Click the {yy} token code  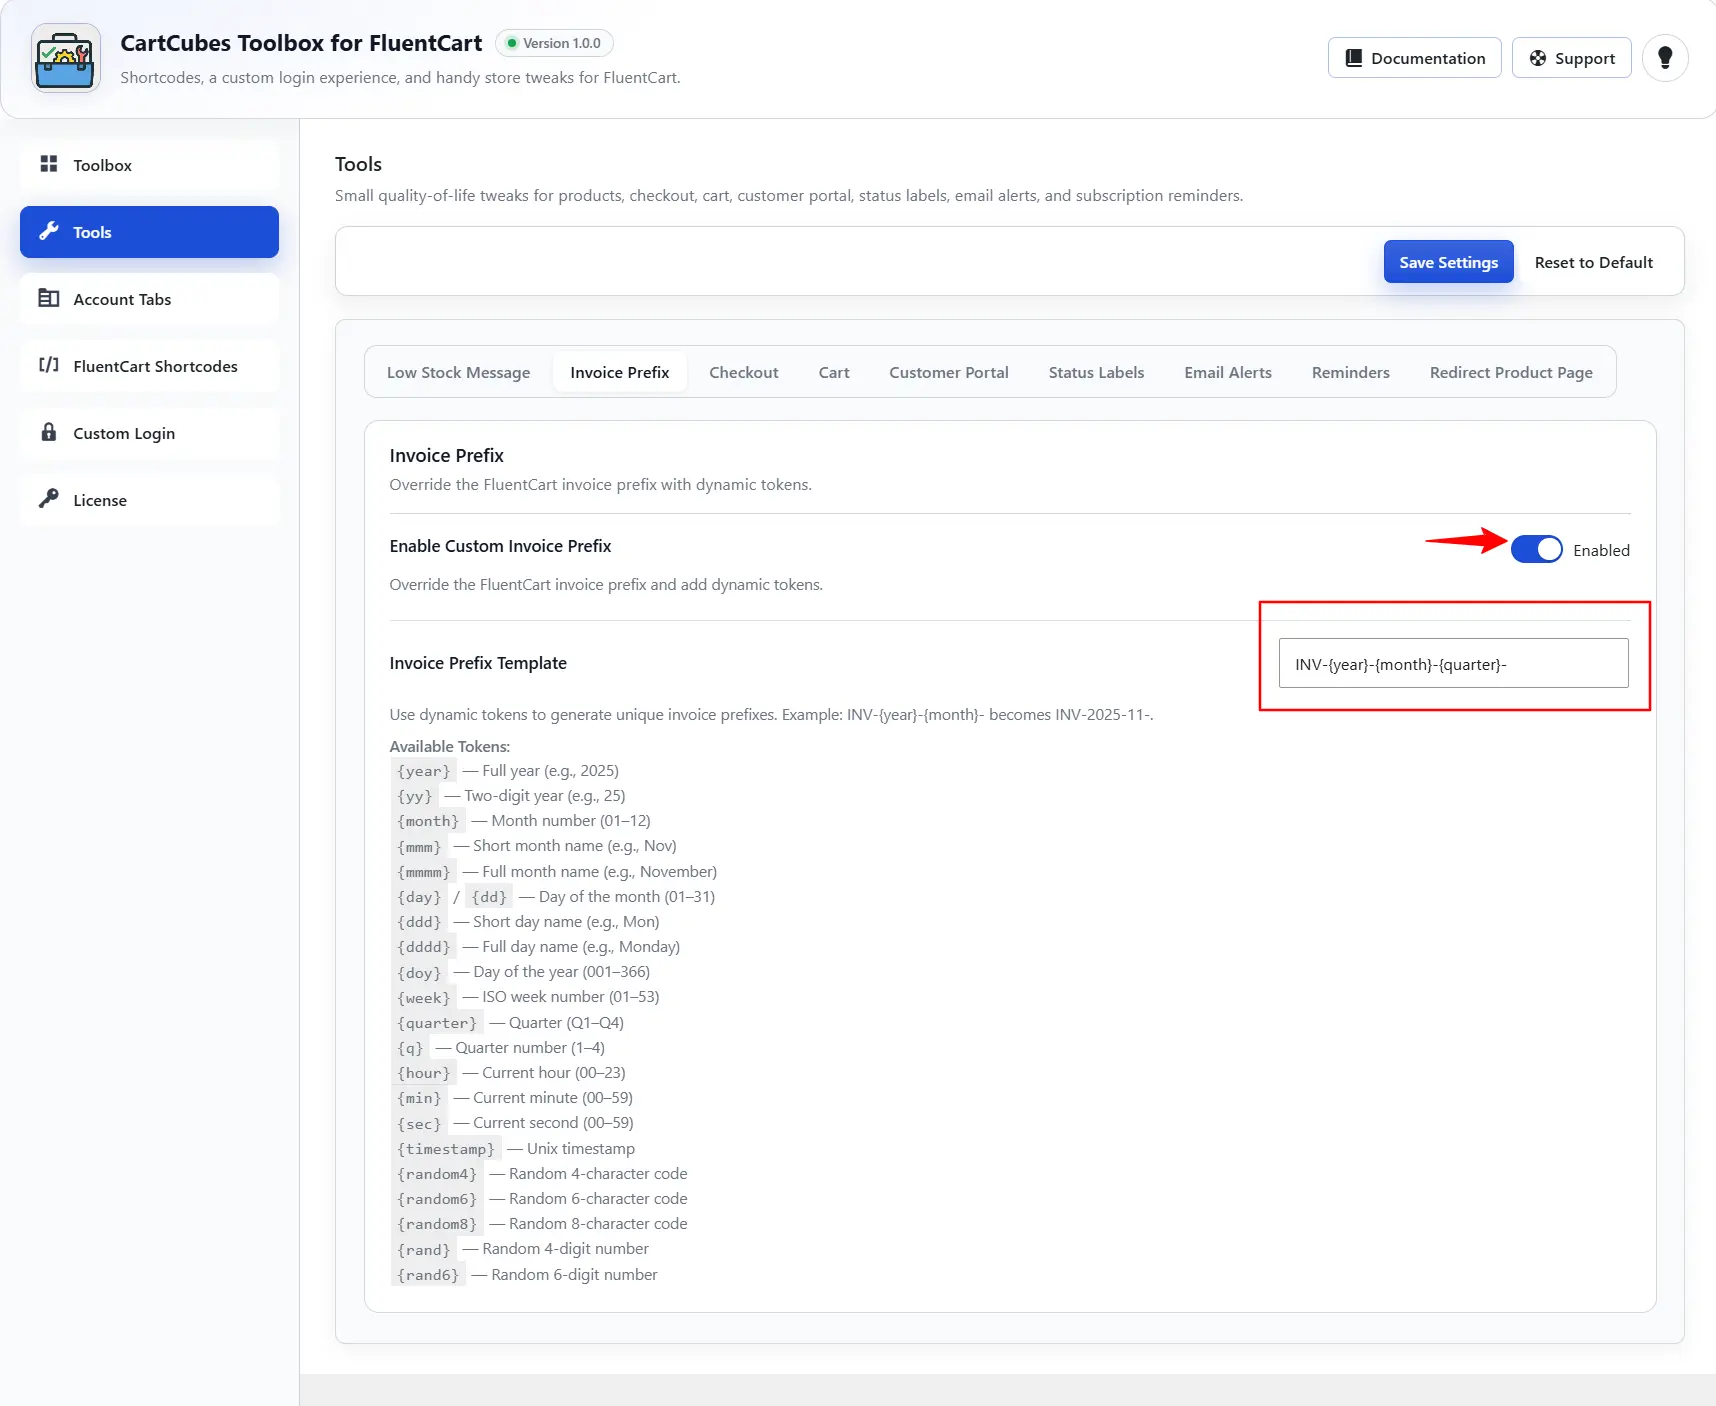tap(415, 796)
